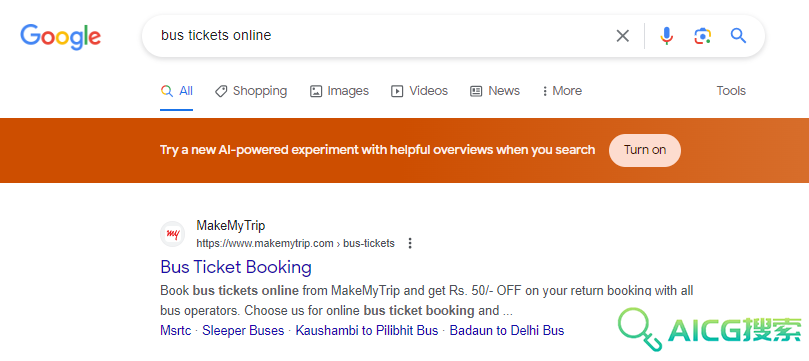
Task: Turn on the AI-powered experiment
Action: (644, 150)
